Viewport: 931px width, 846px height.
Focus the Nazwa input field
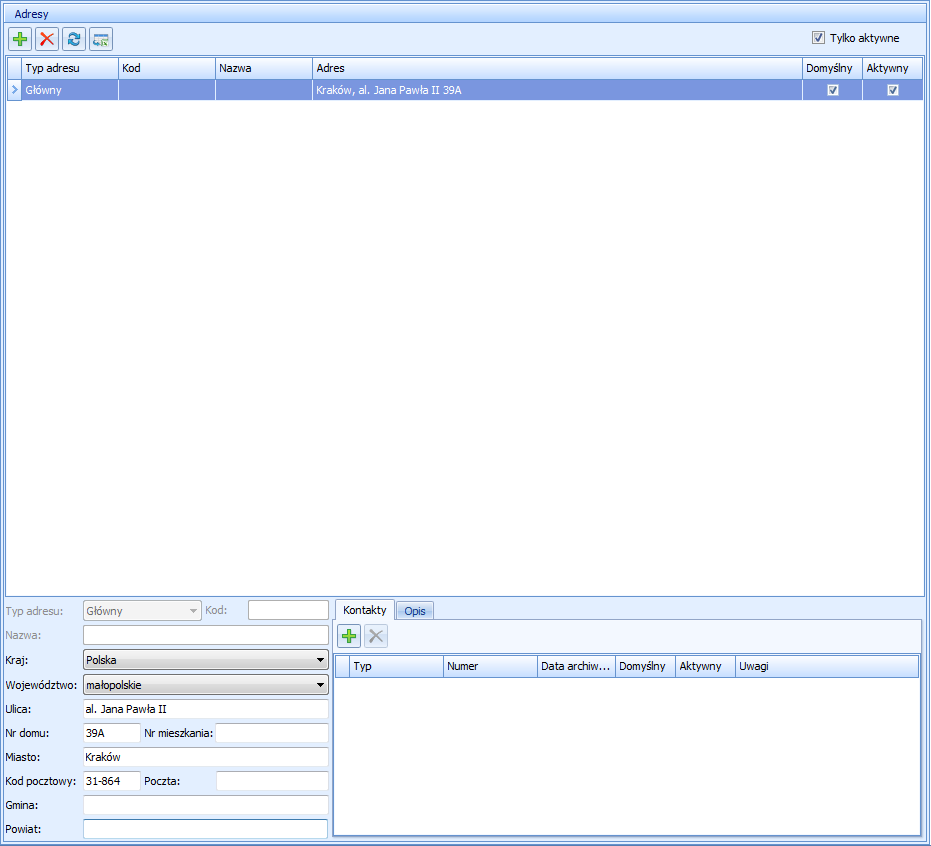[205, 635]
